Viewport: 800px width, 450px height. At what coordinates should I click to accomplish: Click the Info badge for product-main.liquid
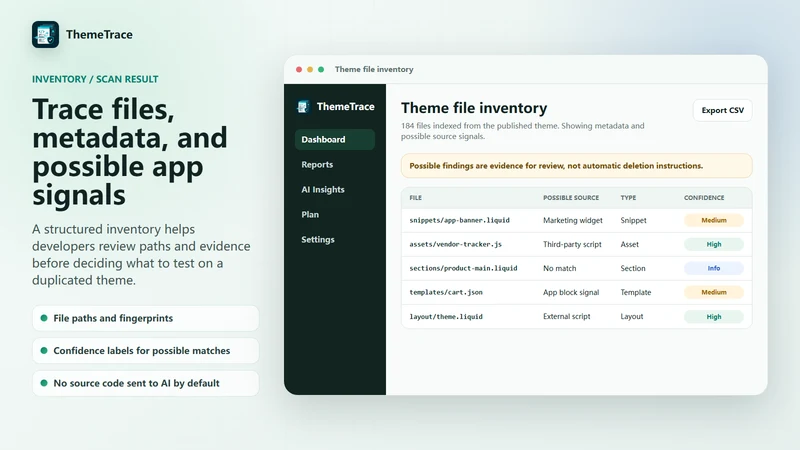click(714, 268)
